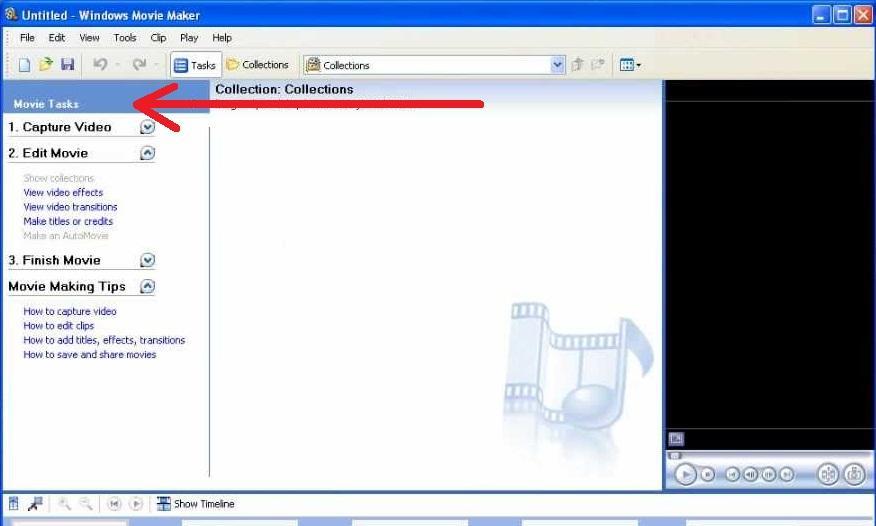Save the project with the floppy disk icon
The height and width of the screenshot is (526, 876).
[x=68, y=64]
